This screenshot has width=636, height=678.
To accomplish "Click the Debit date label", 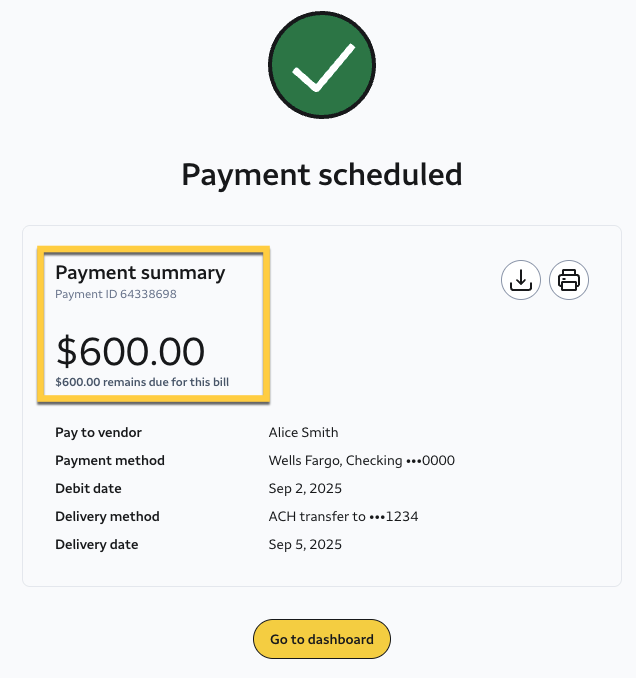I will 88,489.
